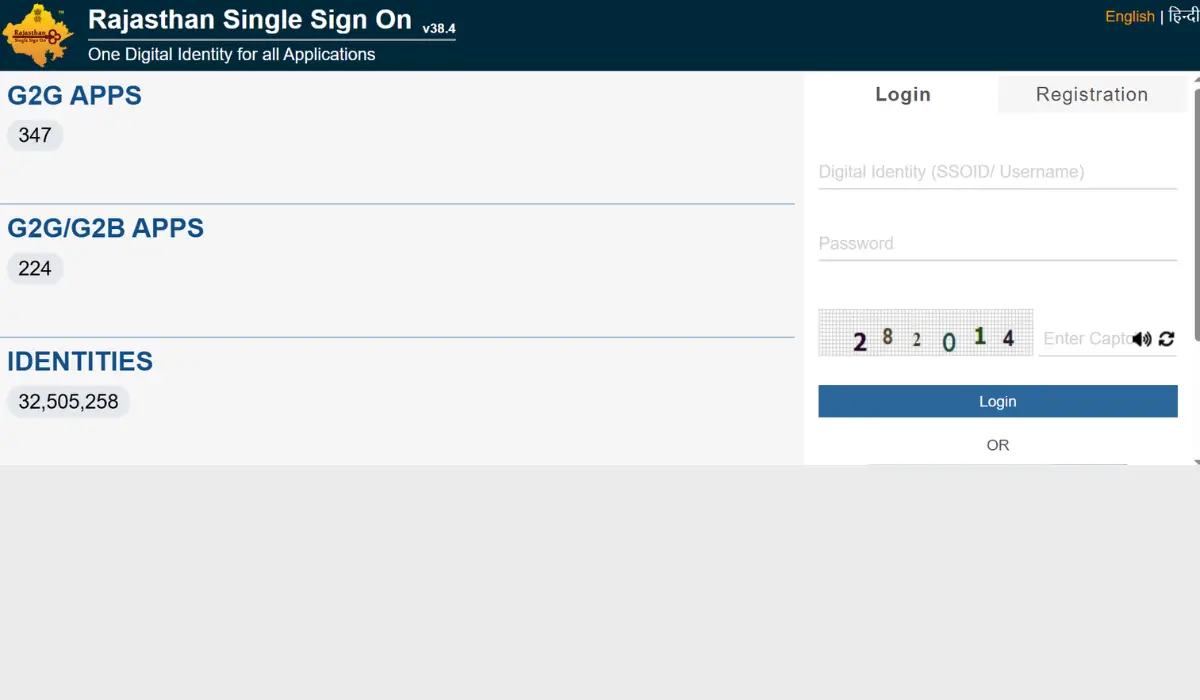Select the 347 count badge
Screen dimensions: 1200x700
[x=35, y=135]
